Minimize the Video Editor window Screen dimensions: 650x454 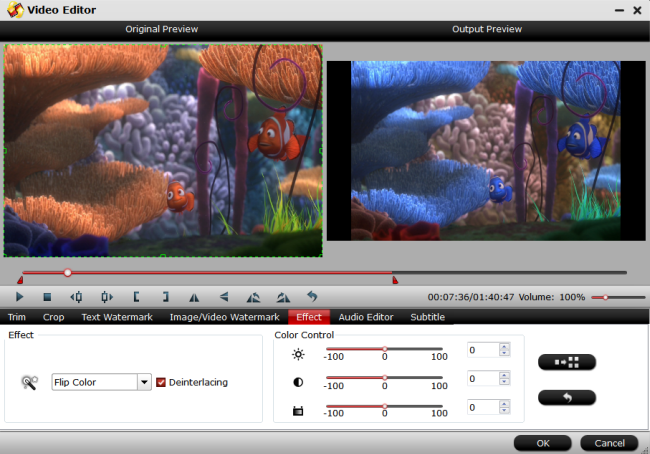click(619, 10)
